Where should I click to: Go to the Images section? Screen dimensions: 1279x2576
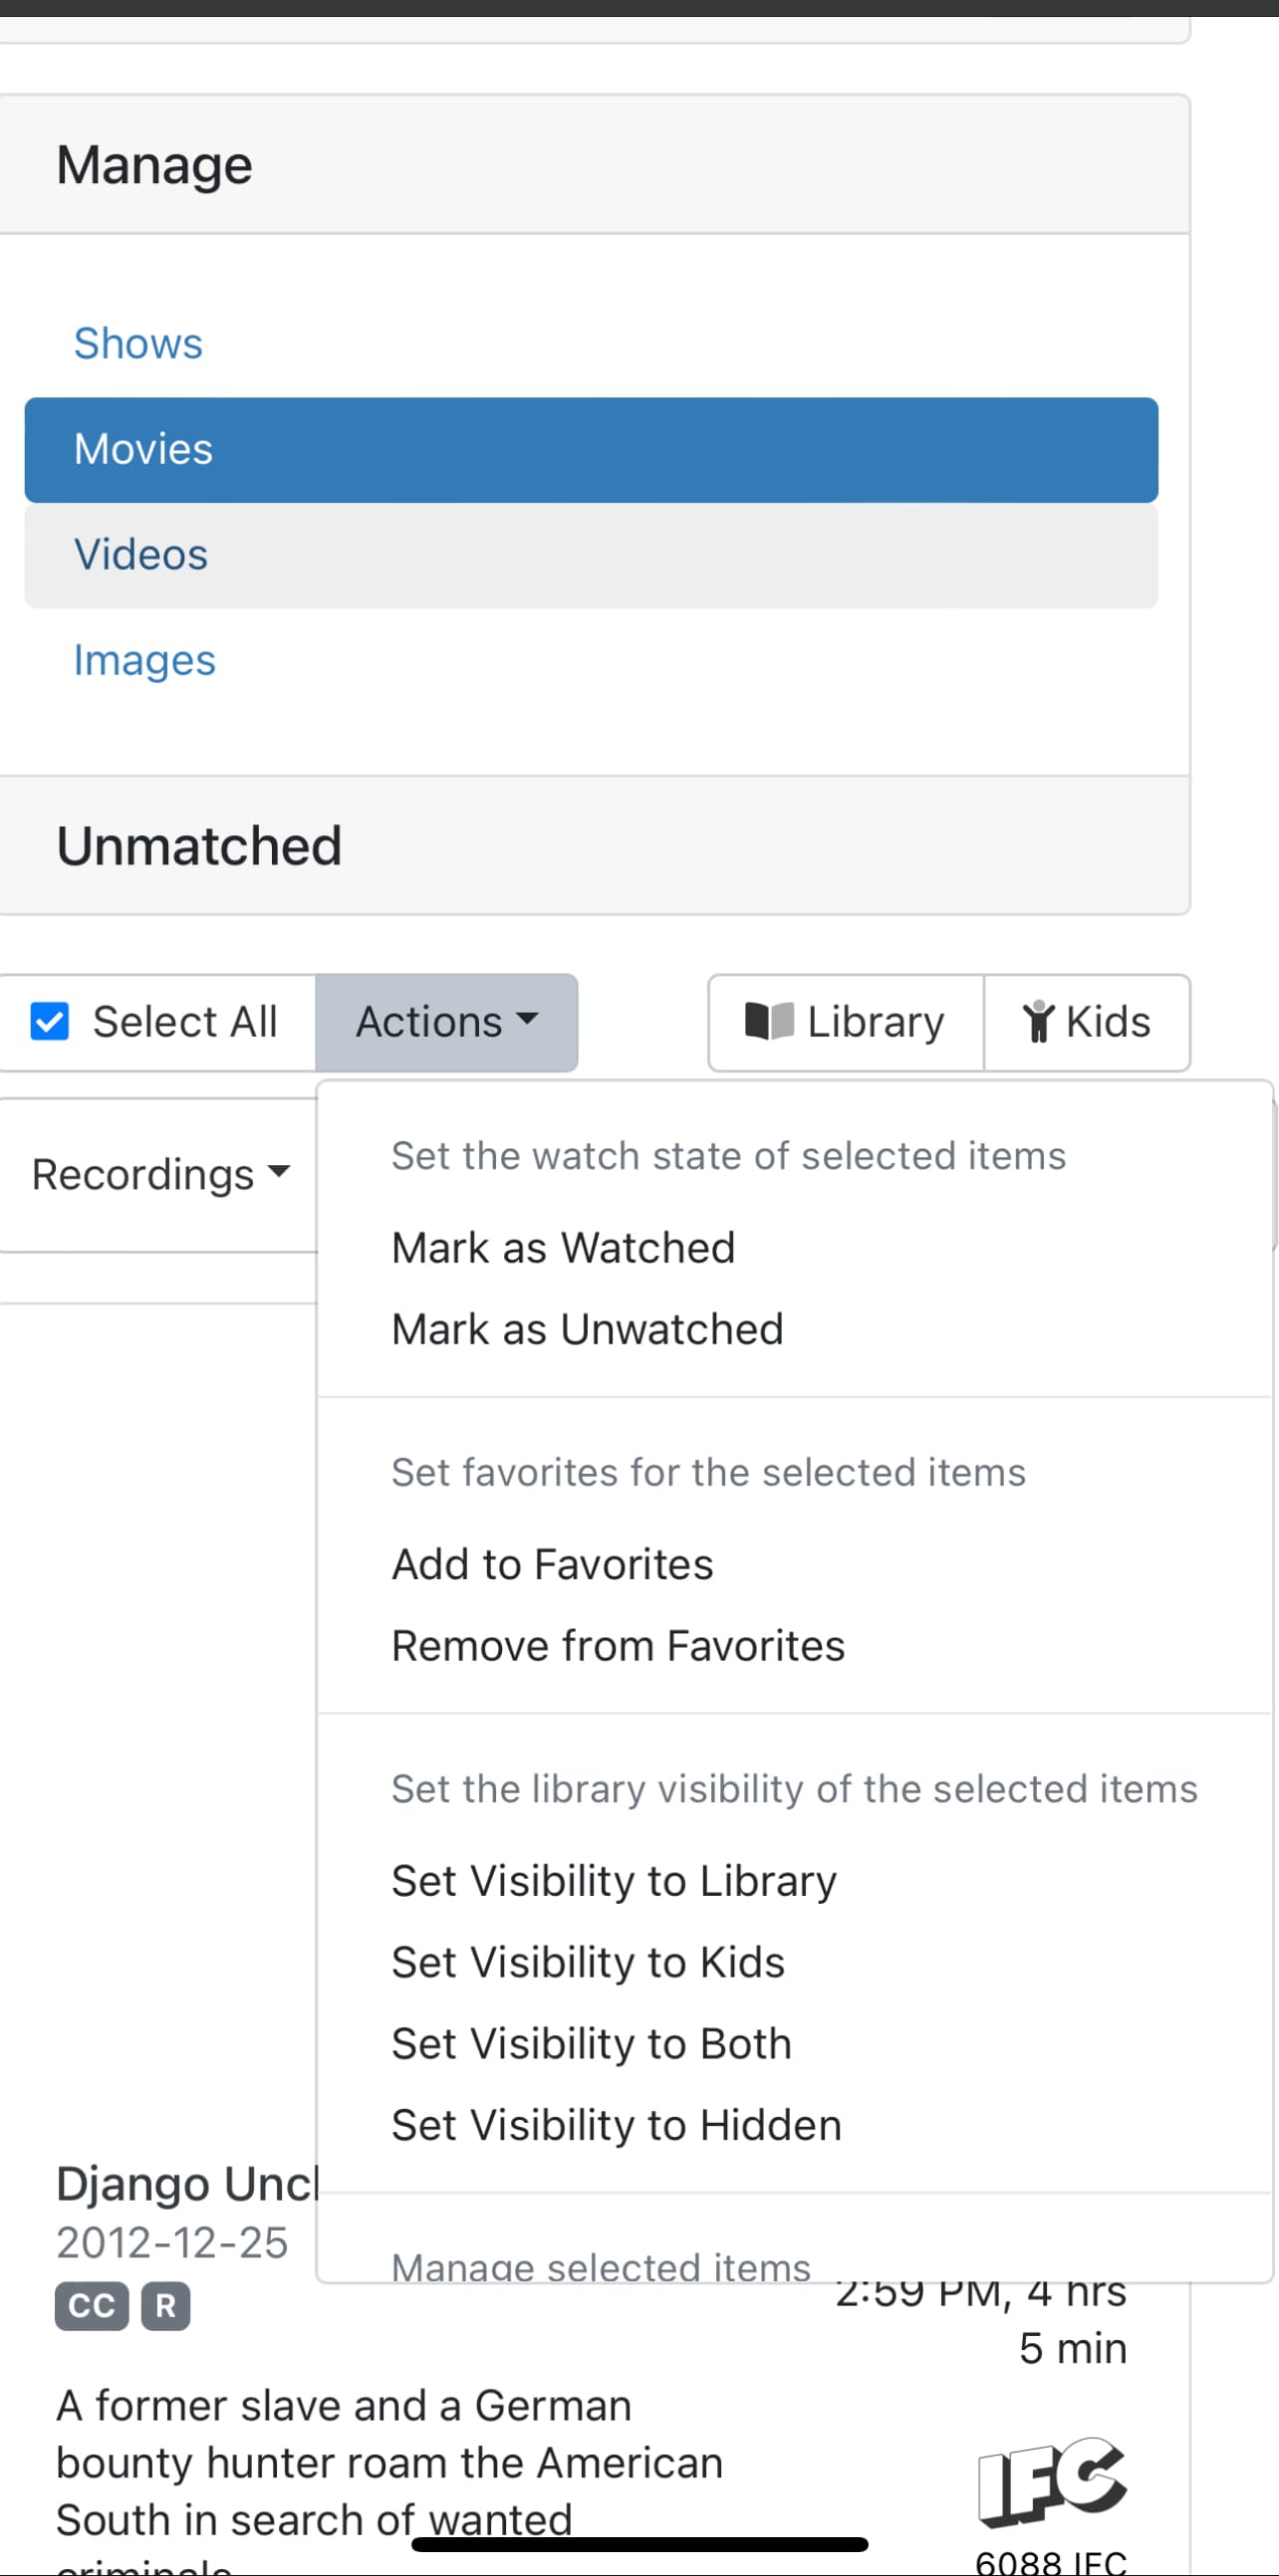click(x=145, y=661)
